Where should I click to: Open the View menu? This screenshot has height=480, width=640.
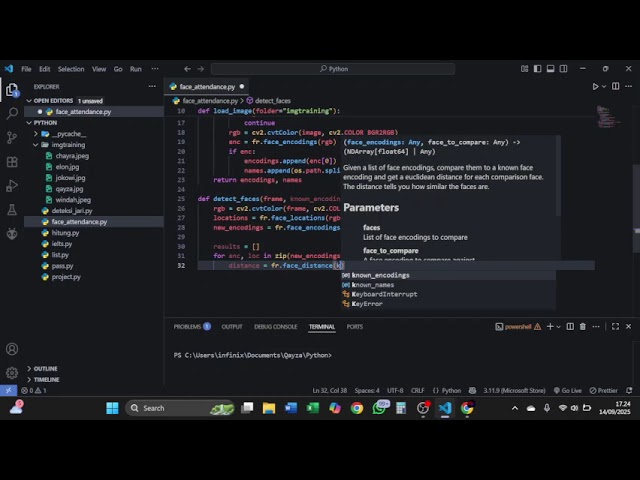pyautogui.click(x=99, y=69)
